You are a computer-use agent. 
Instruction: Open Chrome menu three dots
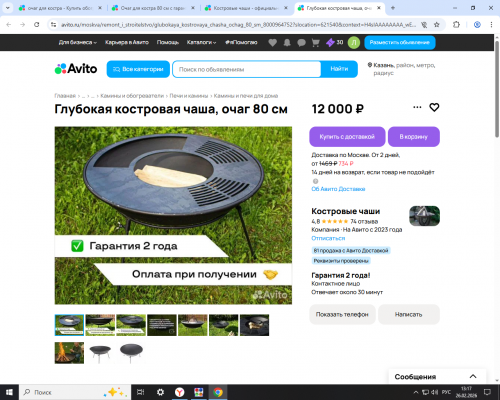click(x=491, y=24)
